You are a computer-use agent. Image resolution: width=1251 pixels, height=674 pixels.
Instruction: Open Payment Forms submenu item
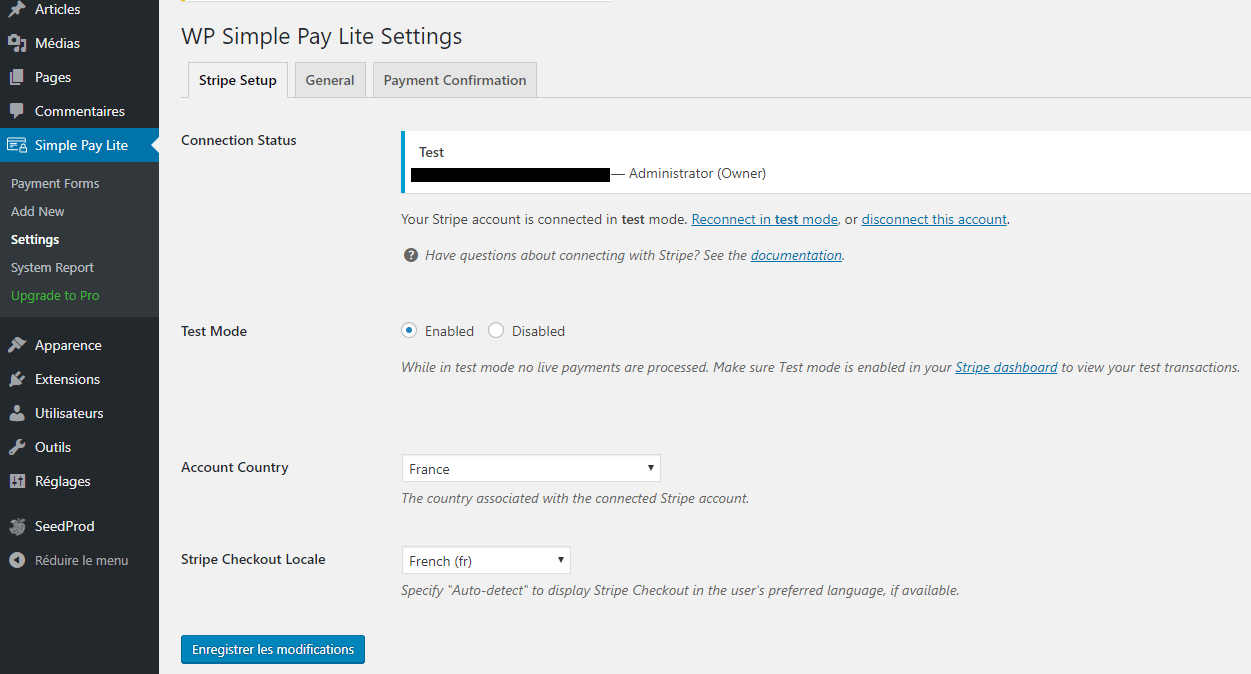tap(55, 183)
